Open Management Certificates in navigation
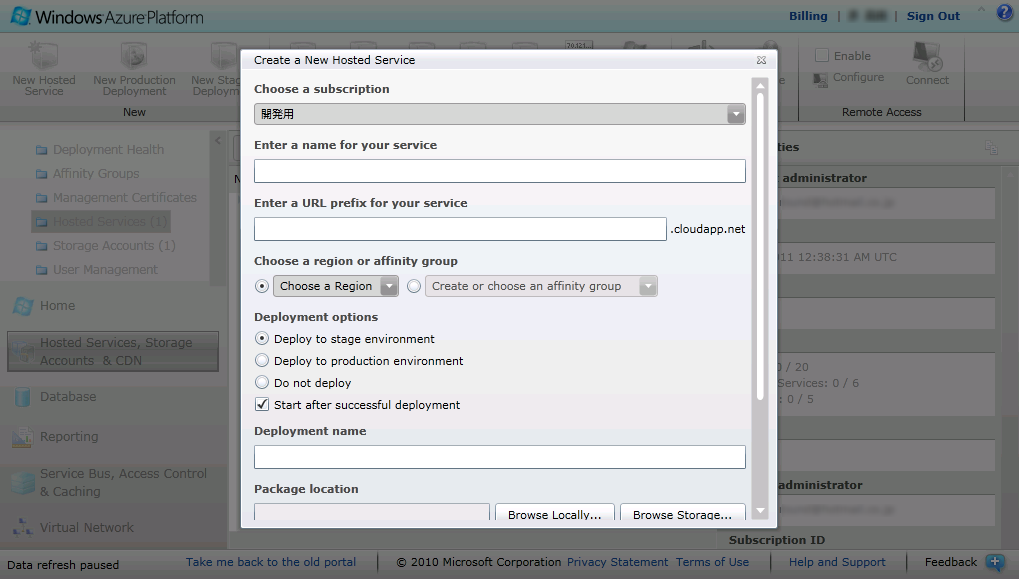Viewport: 1019px width, 579px height. point(125,198)
